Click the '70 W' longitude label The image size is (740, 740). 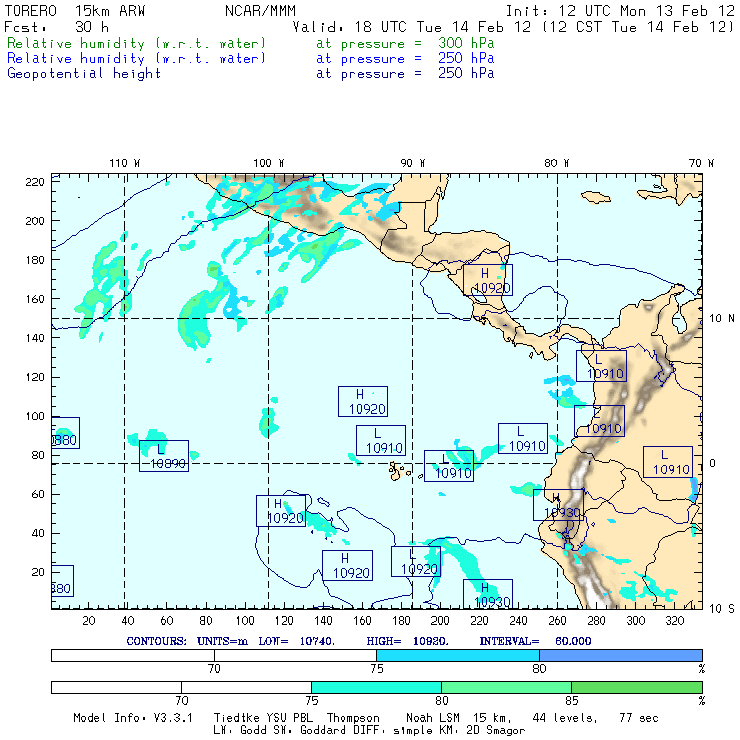pyautogui.click(x=701, y=163)
